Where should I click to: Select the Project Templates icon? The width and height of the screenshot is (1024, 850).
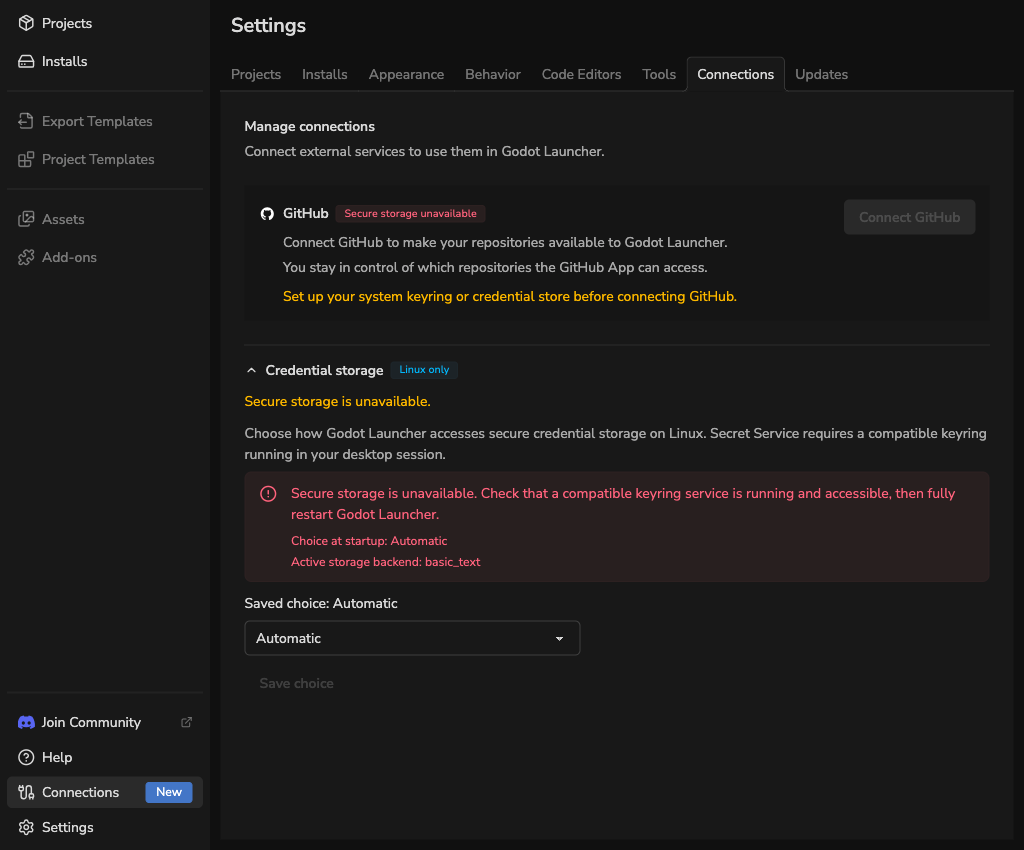pyautogui.click(x=26, y=159)
